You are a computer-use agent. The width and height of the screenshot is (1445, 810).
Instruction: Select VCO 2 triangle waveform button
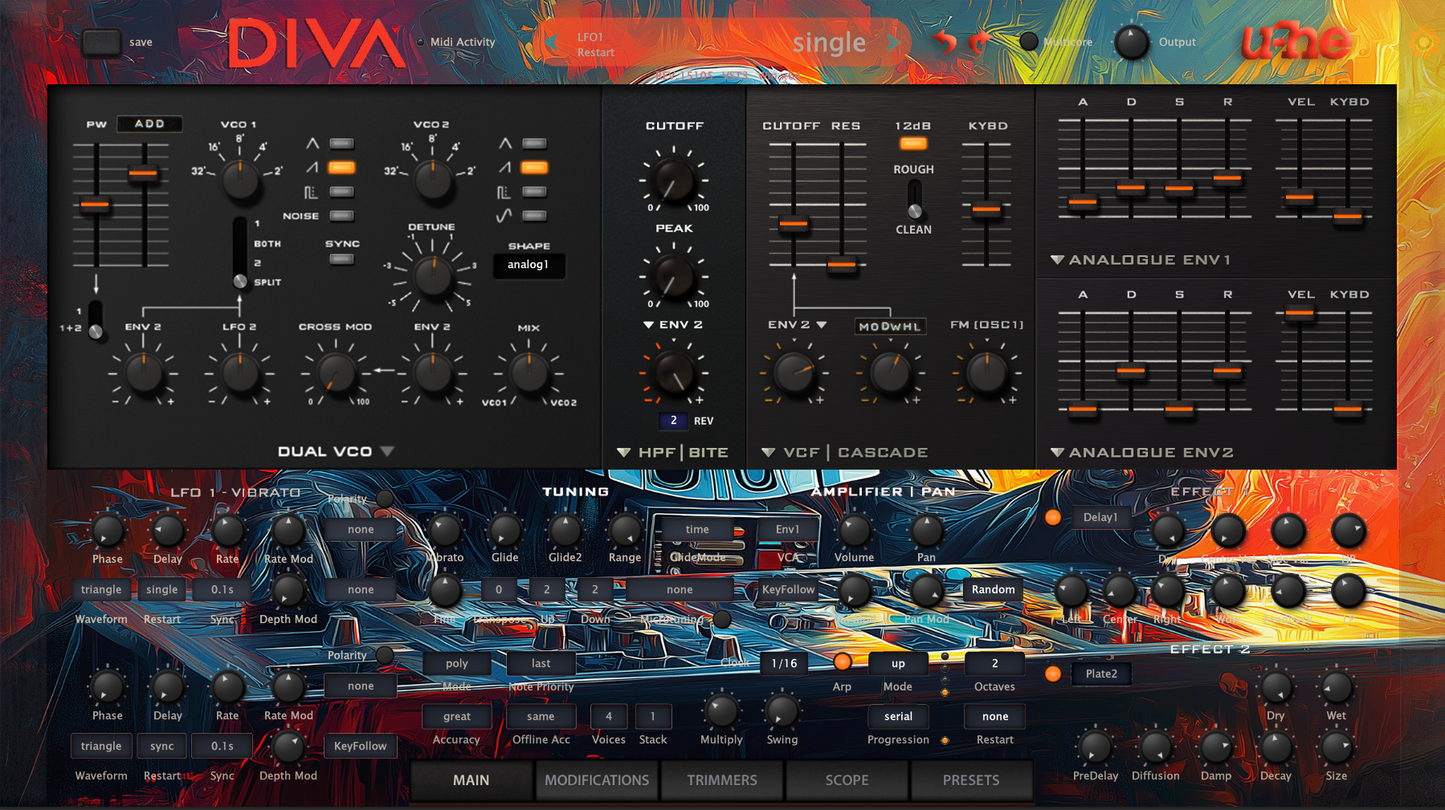click(x=534, y=143)
